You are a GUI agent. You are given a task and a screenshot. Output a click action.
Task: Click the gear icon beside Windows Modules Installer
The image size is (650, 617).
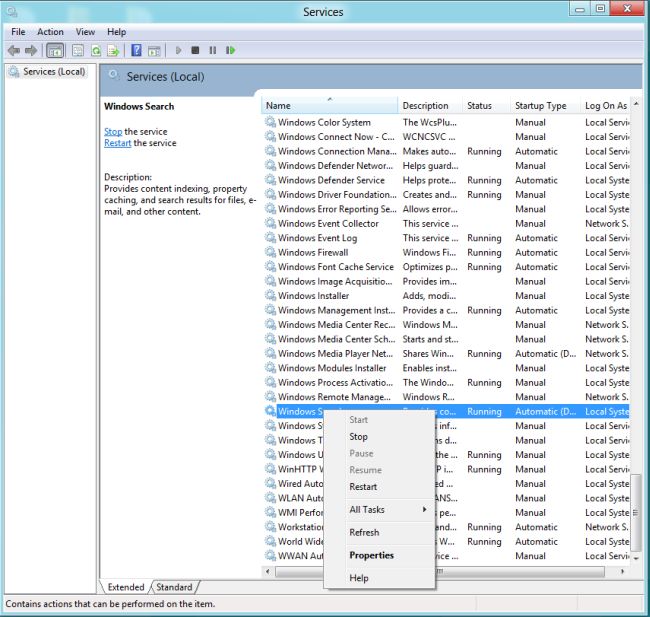click(270, 367)
